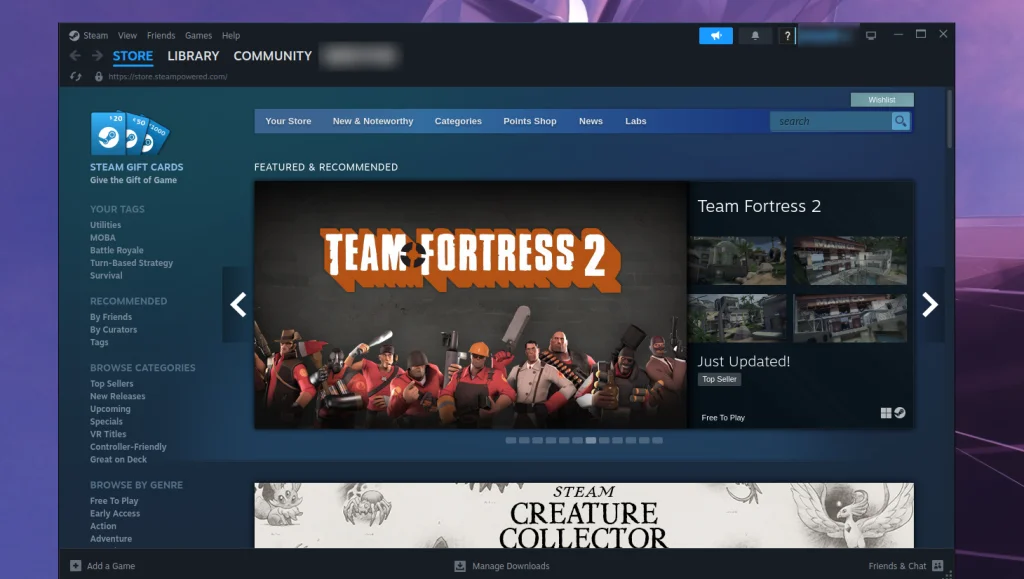Focus the store search field

831,121
